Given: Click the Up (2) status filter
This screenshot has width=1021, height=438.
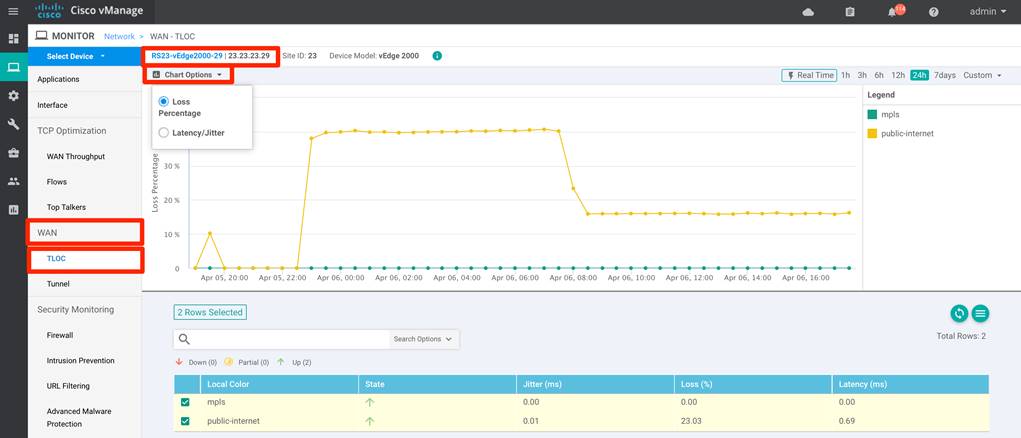Looking at the screenshot, I should (x=294, y=363).
